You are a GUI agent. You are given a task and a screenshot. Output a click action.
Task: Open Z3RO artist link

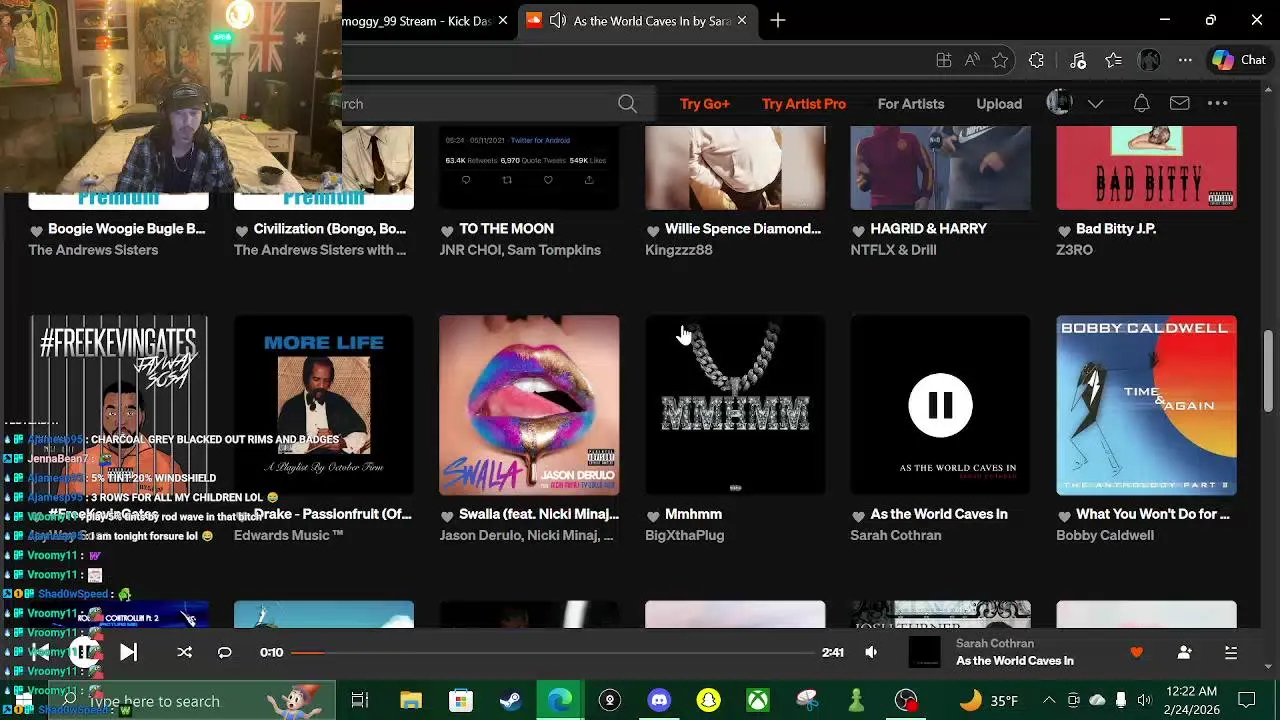1074,251
